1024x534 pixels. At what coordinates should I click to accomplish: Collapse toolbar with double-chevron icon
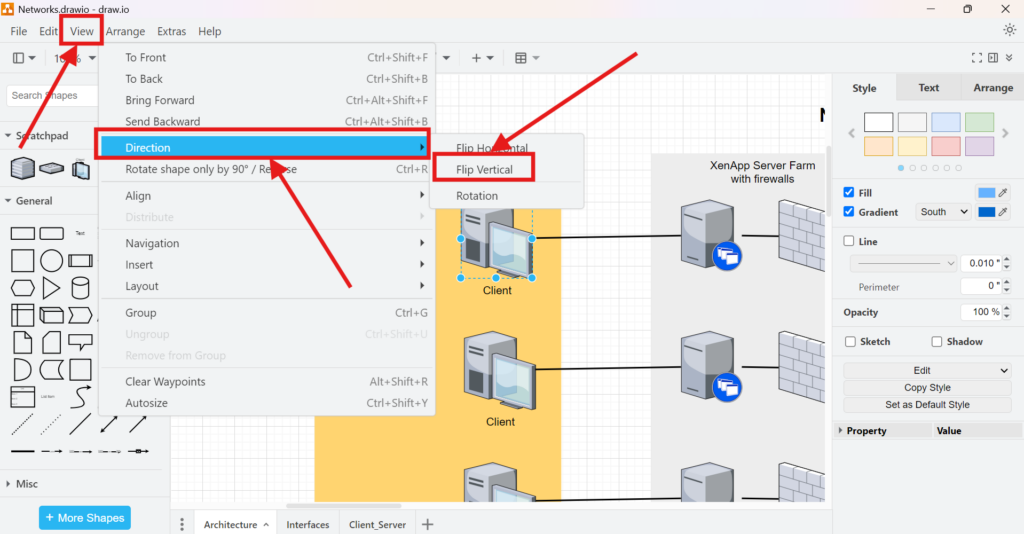click(x=1009, y=58)
